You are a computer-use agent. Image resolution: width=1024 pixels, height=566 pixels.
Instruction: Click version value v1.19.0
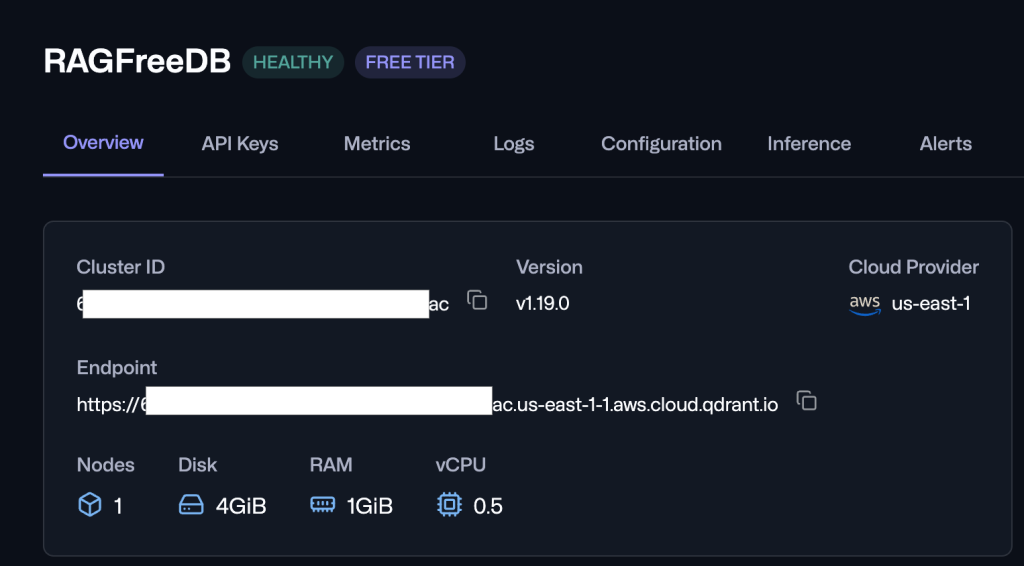click(x=543, y=304)
